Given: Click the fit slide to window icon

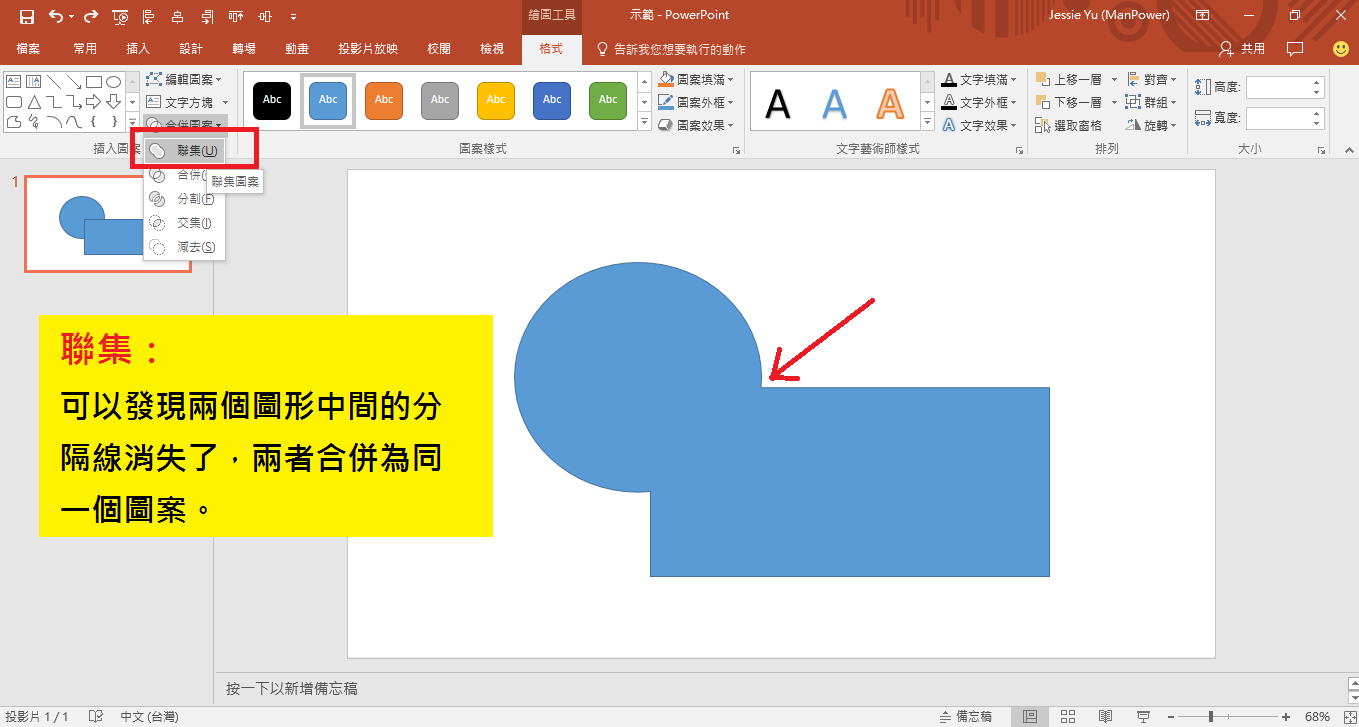Looking at the screenshot, I should [x=1343, y=716].
